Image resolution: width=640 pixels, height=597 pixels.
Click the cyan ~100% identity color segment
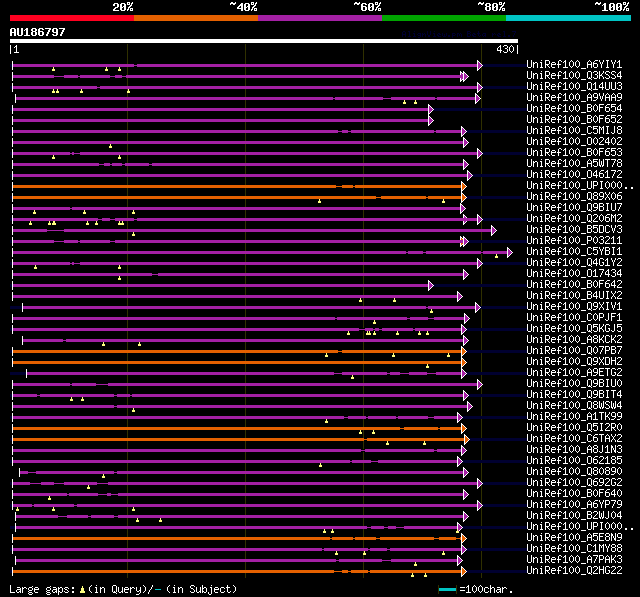point(569,18)
